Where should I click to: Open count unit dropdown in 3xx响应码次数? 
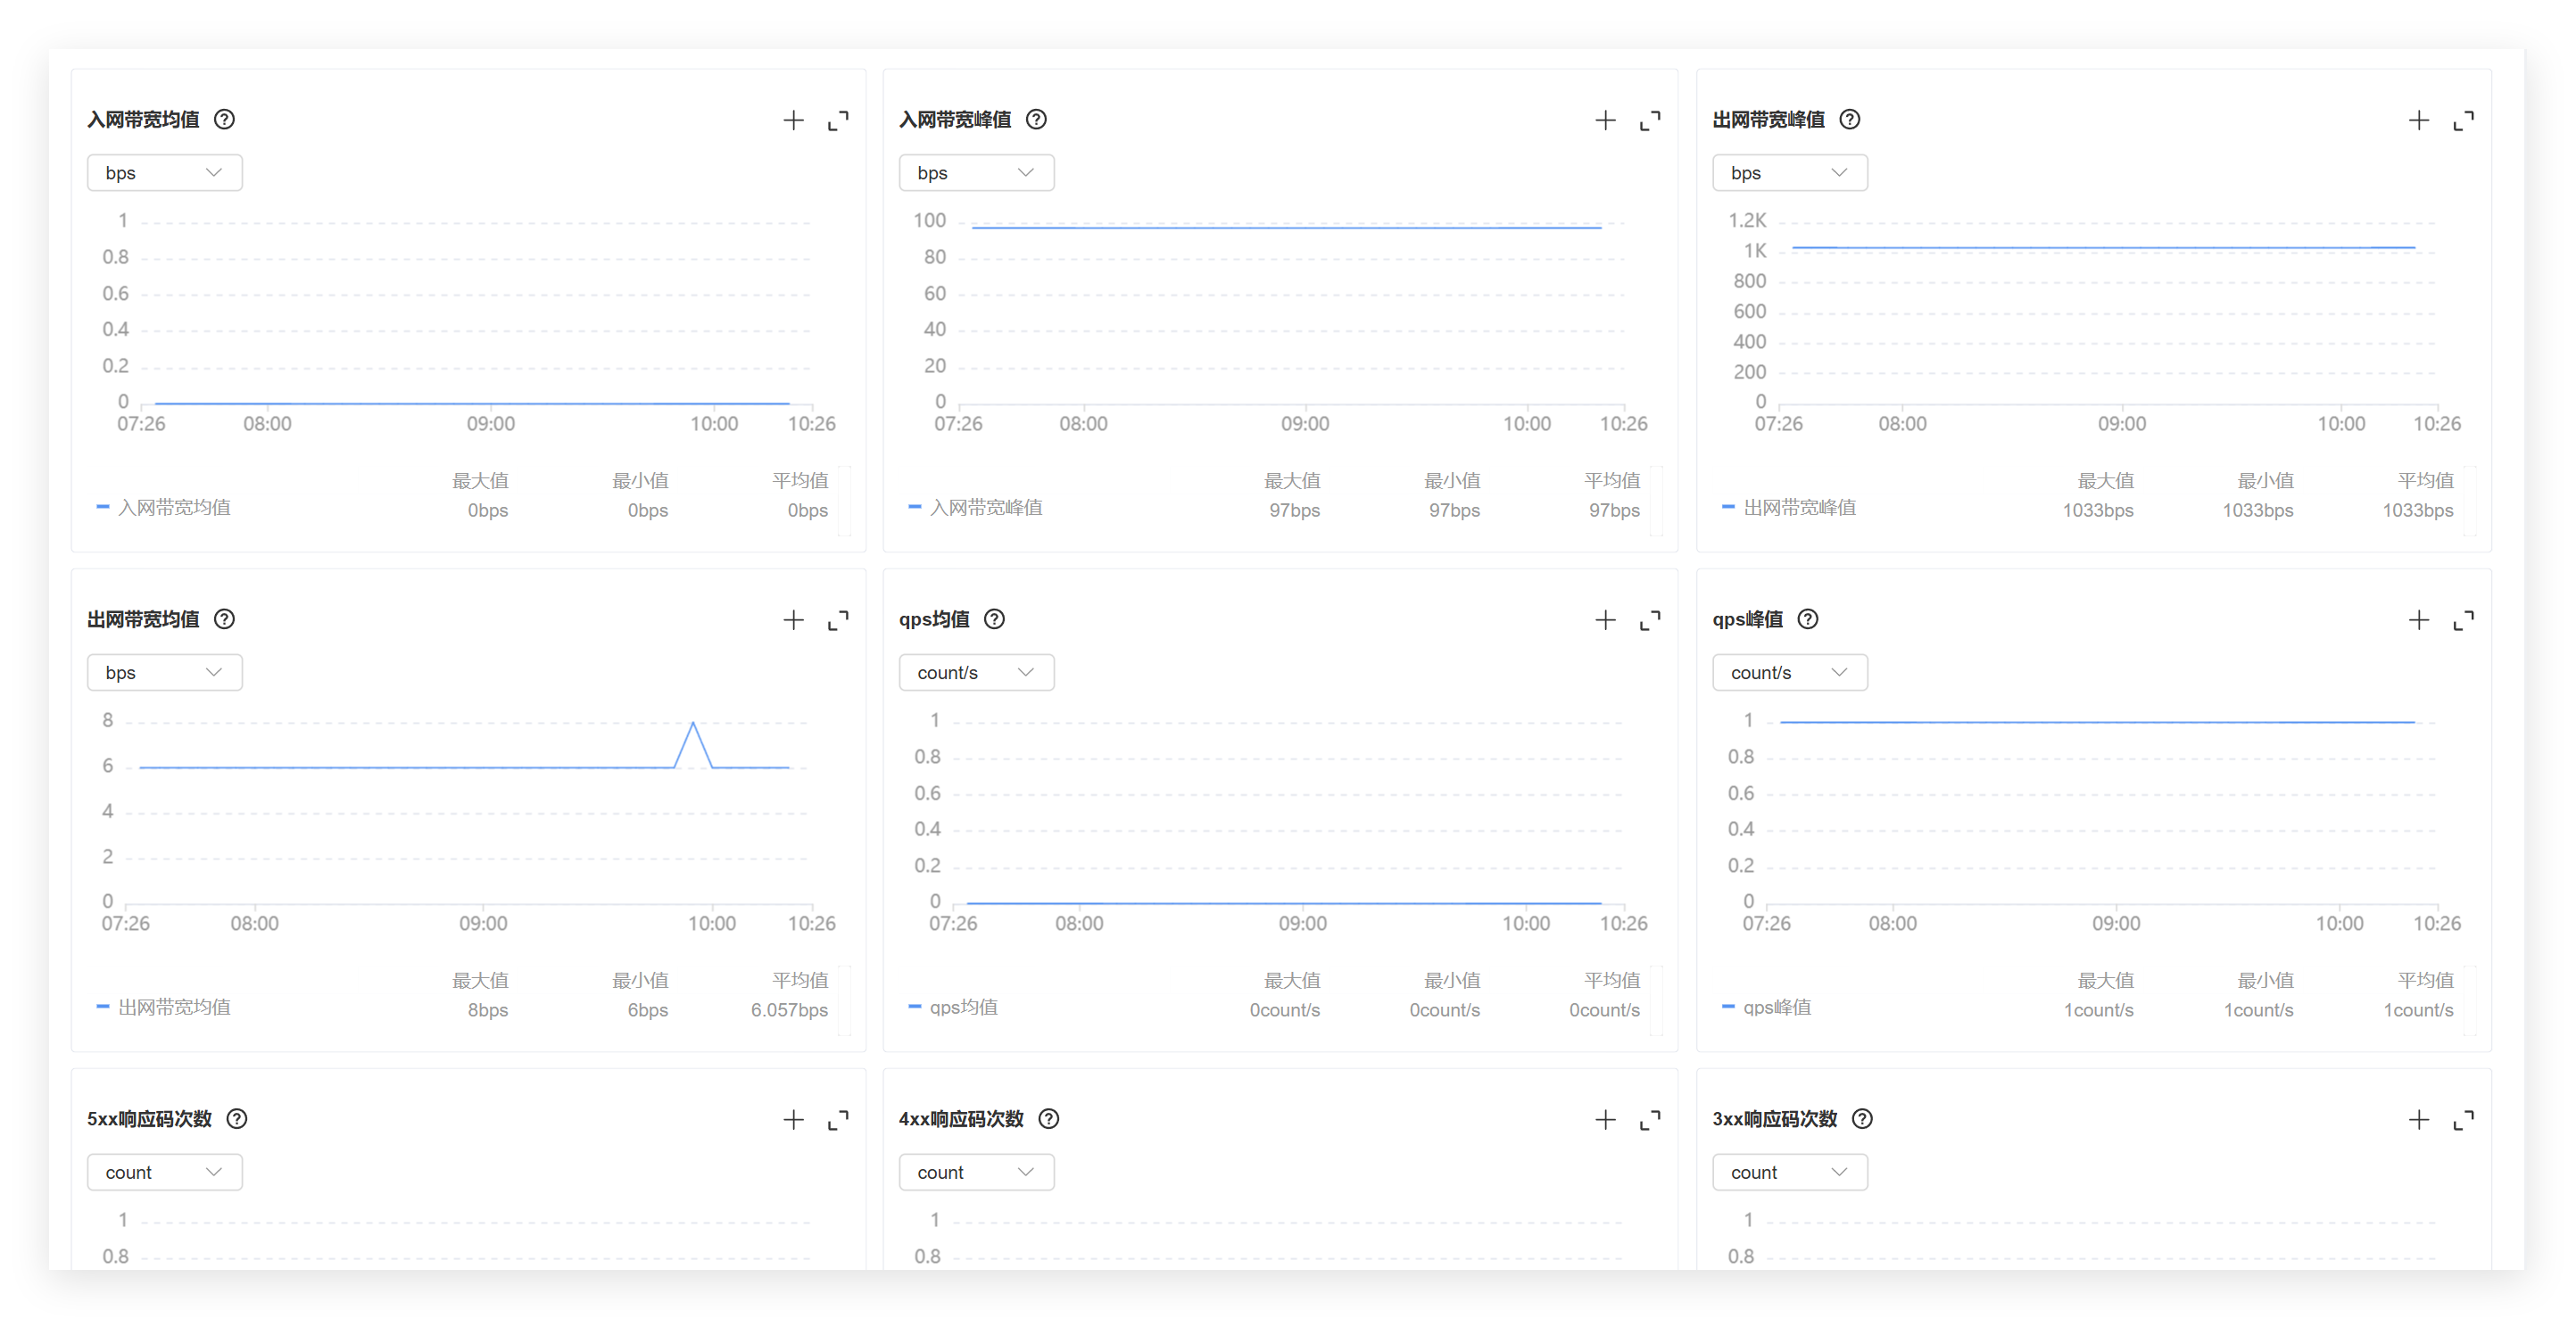1789,1172
